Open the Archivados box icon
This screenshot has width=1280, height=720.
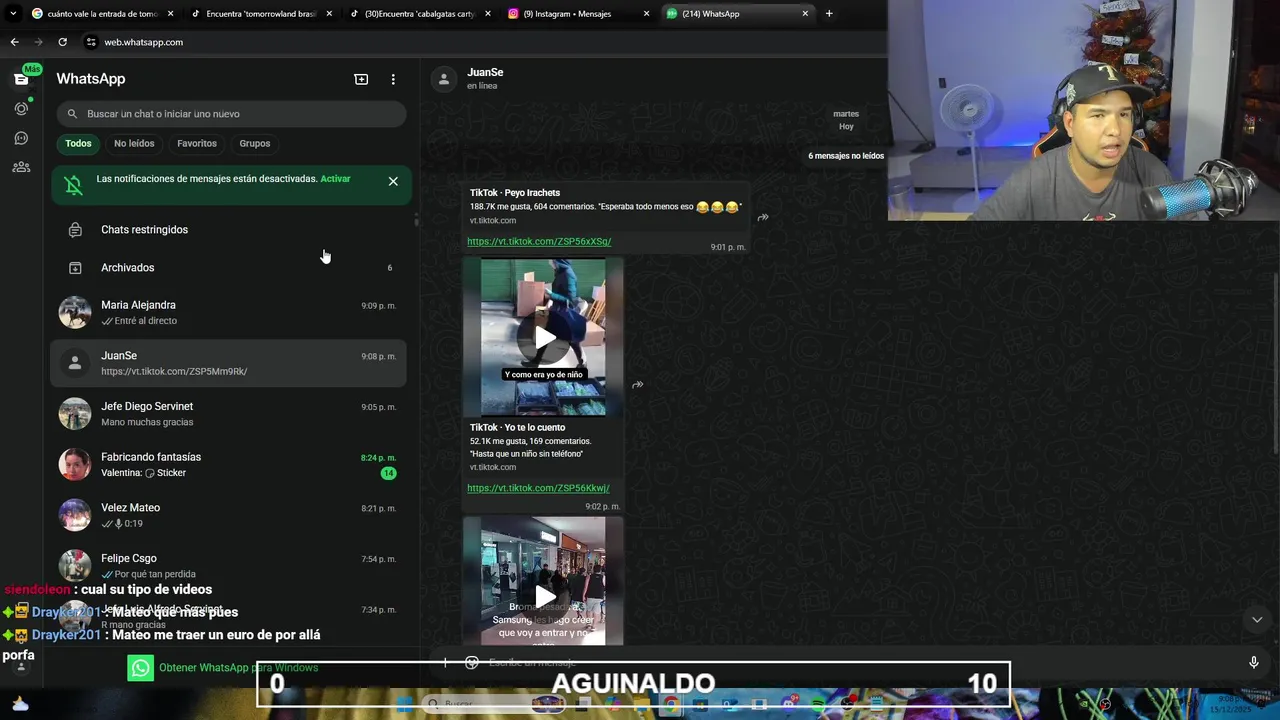75,268
